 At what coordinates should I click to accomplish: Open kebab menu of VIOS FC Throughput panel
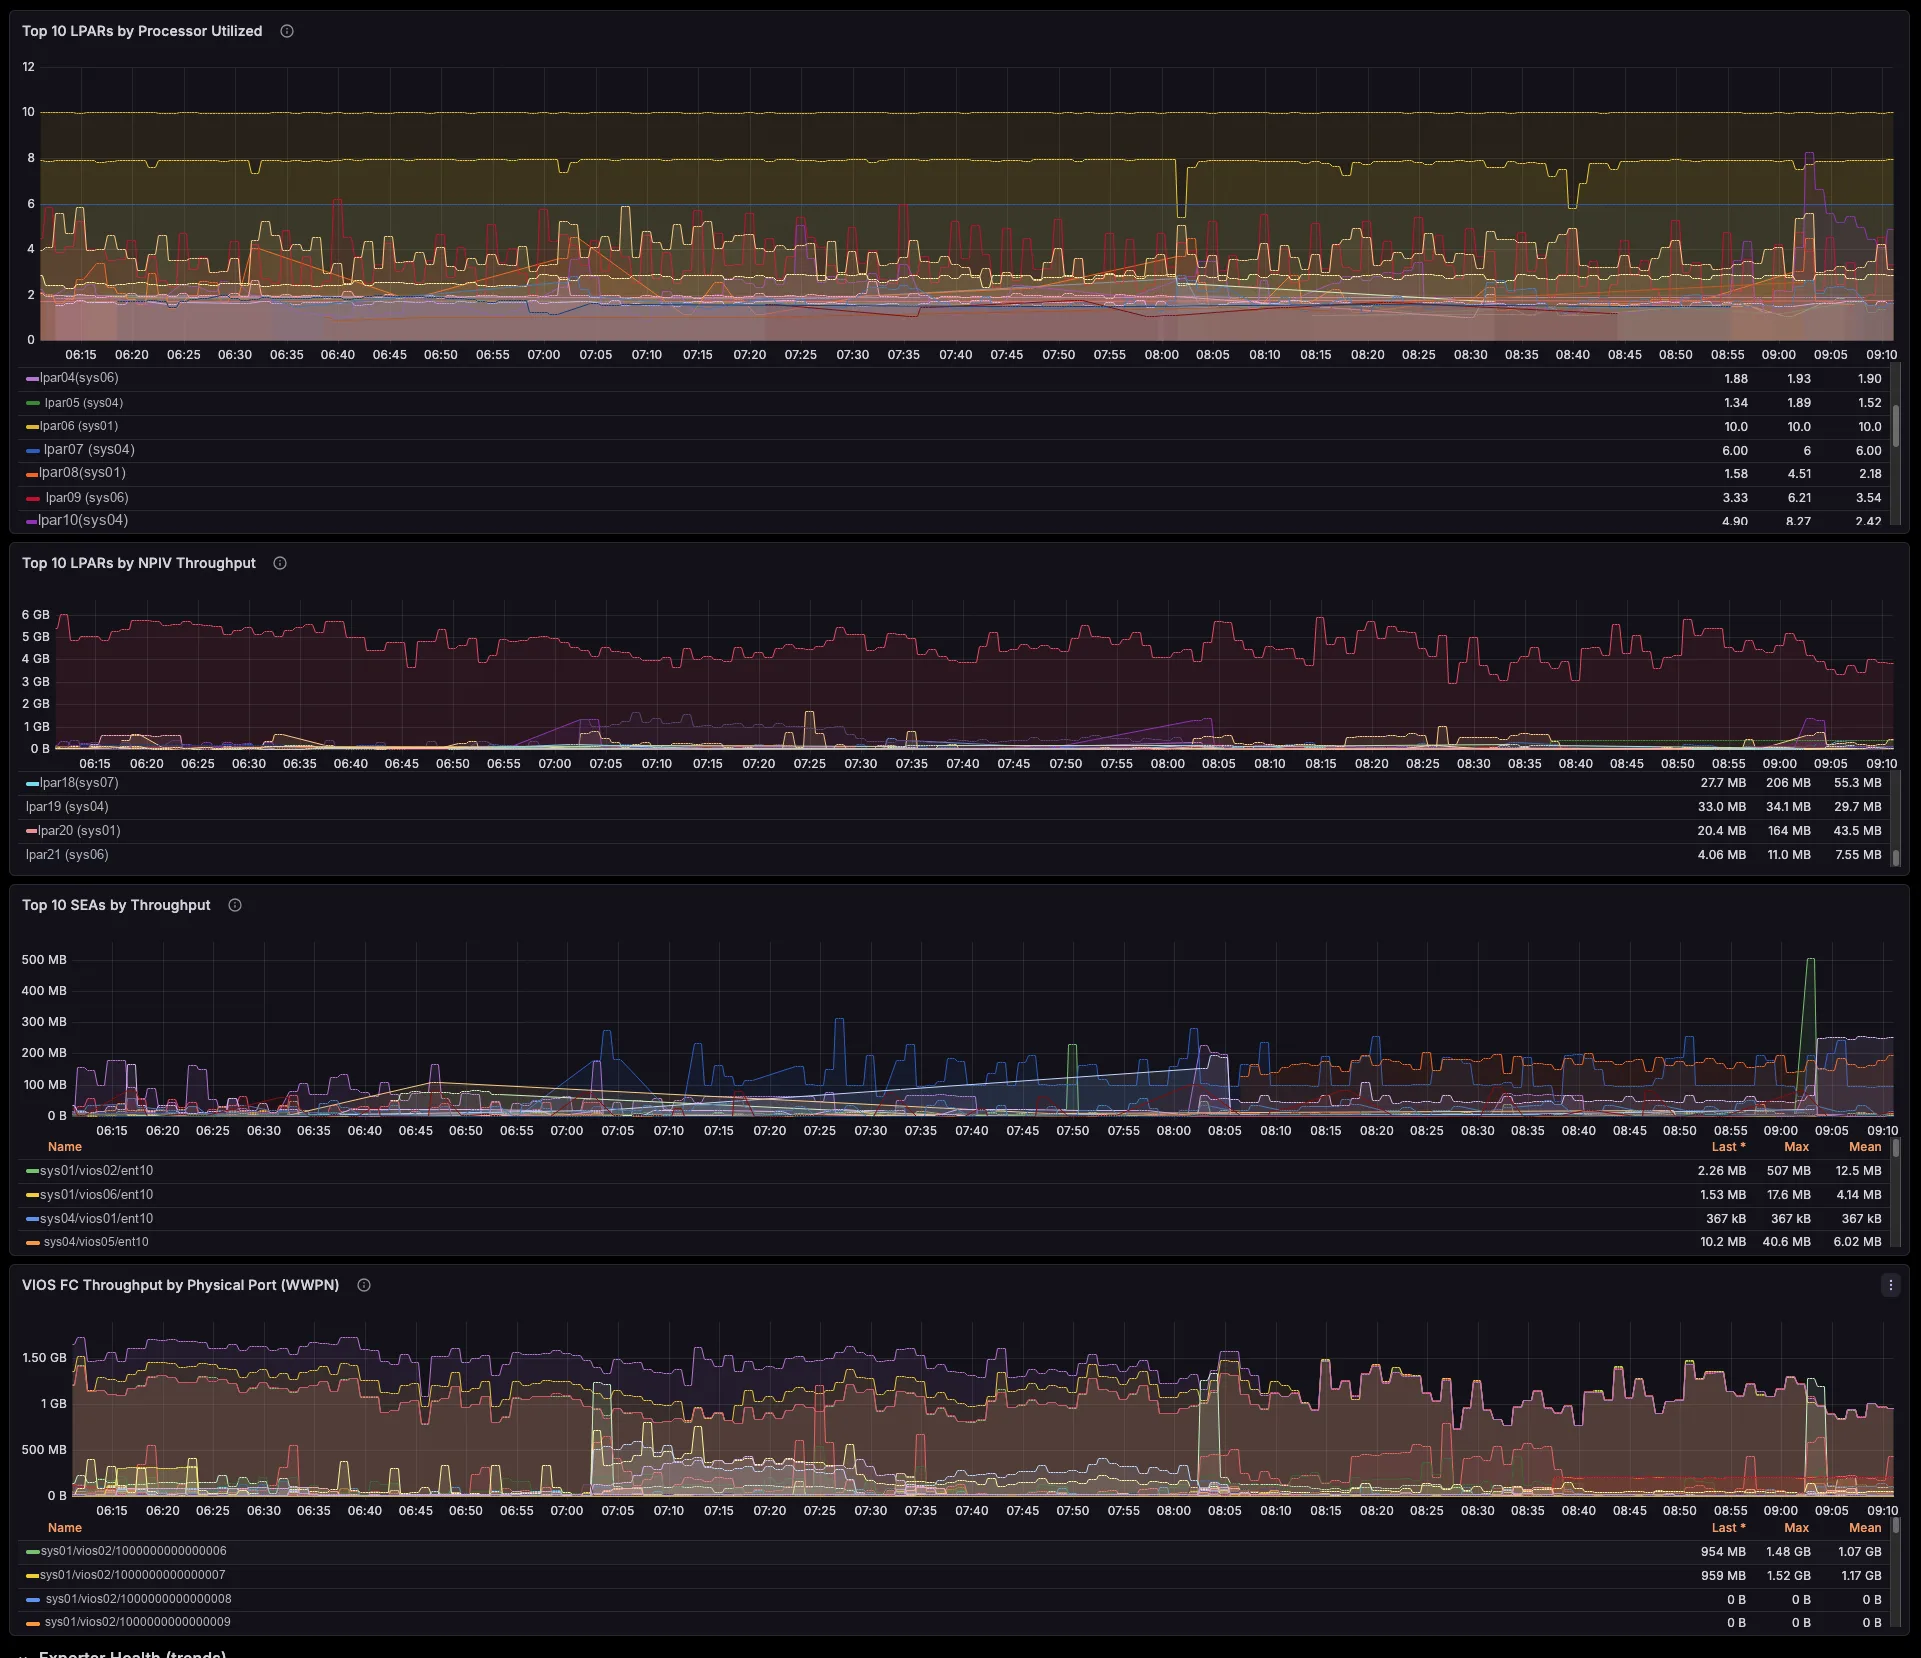click(x=1890, y=1285)
